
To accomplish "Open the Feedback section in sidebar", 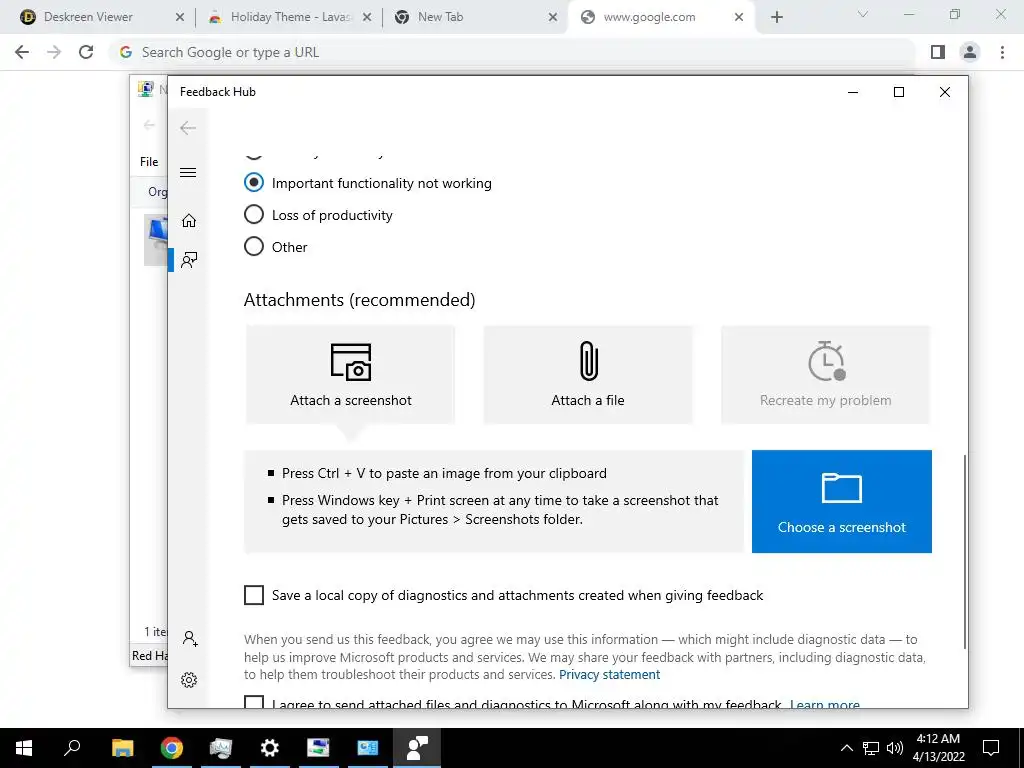I will click(x=189, y=260).
